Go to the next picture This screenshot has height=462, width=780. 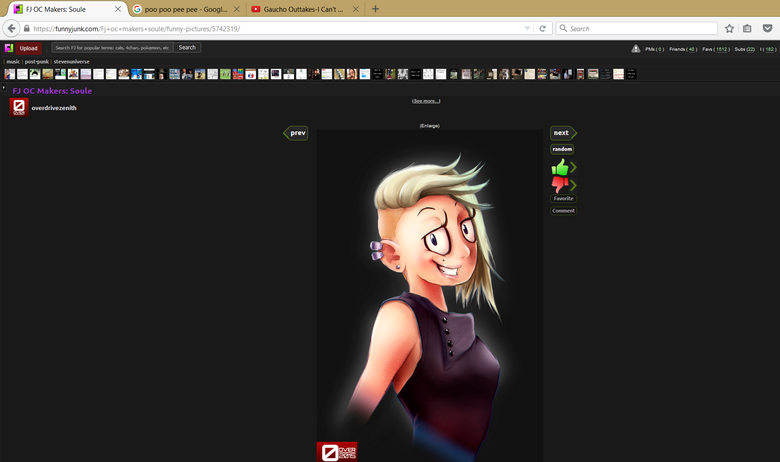(562, 133)
